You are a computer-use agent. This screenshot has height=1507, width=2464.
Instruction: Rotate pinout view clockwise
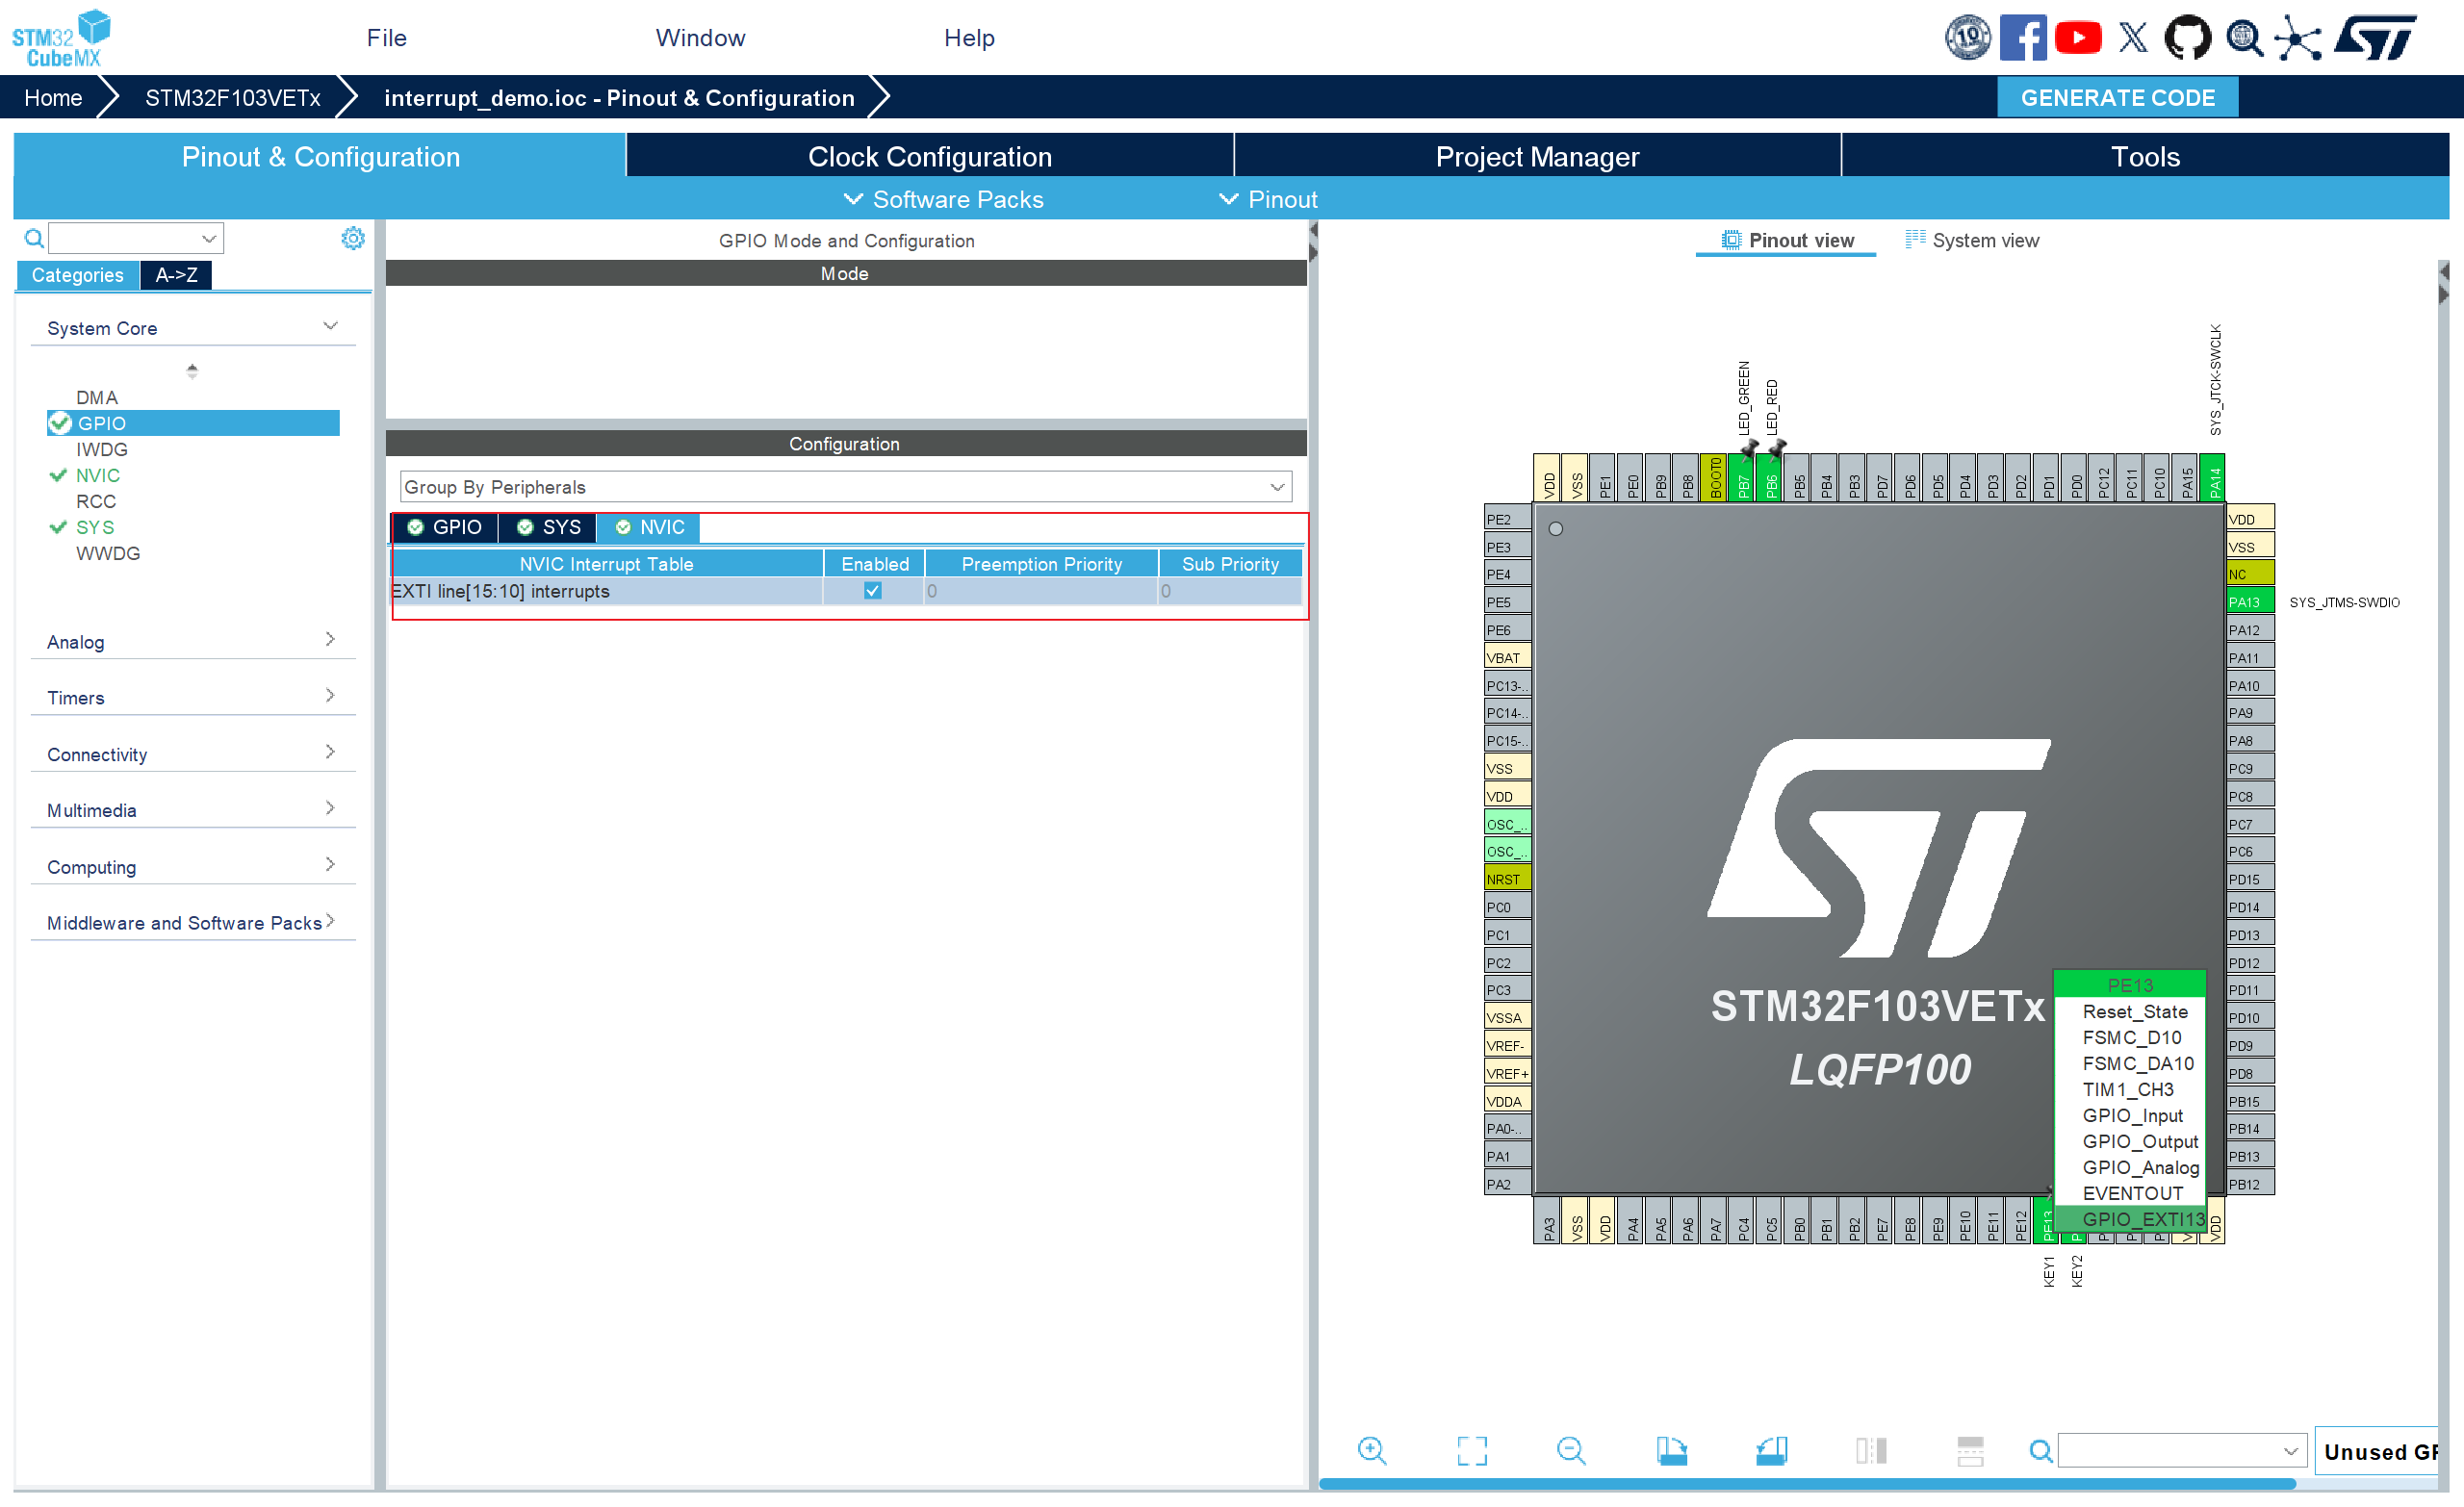tap(1671, 1450)
